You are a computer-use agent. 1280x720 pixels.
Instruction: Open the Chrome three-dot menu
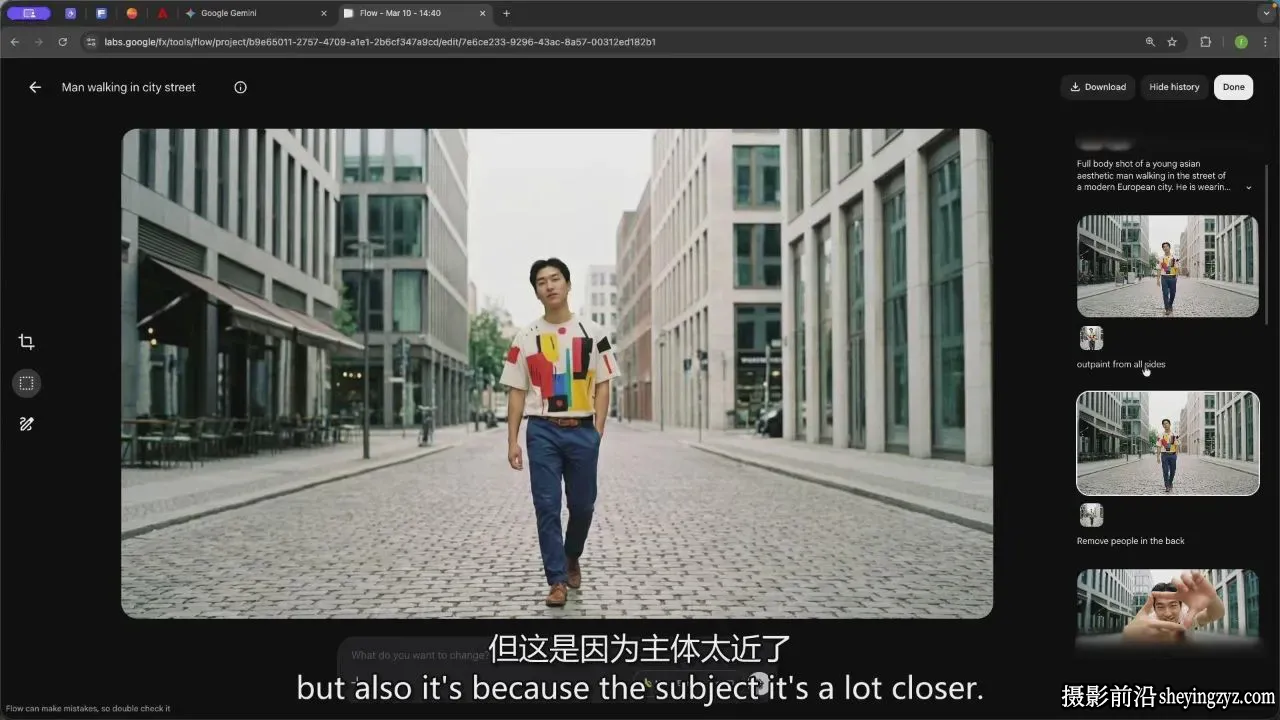coord(1266,42)
